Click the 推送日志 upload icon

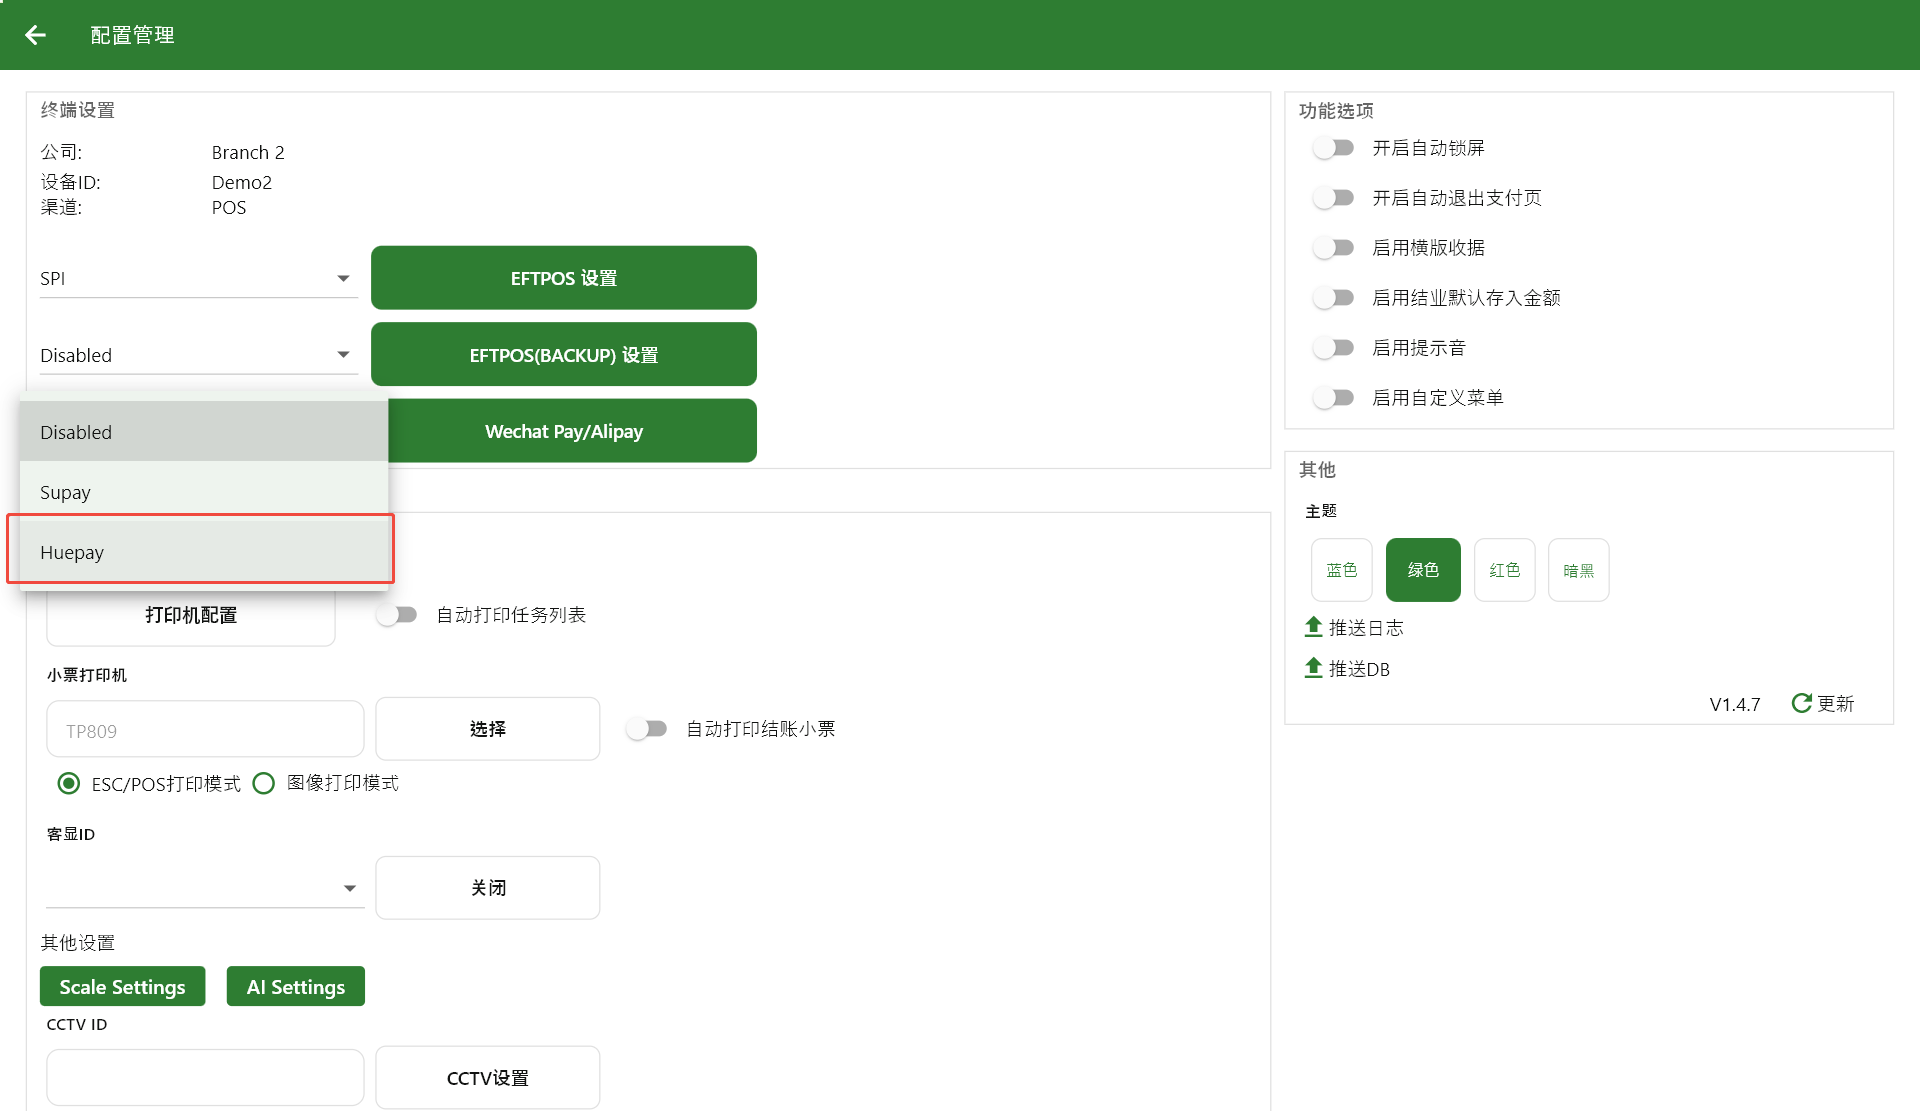(1313, 627)
